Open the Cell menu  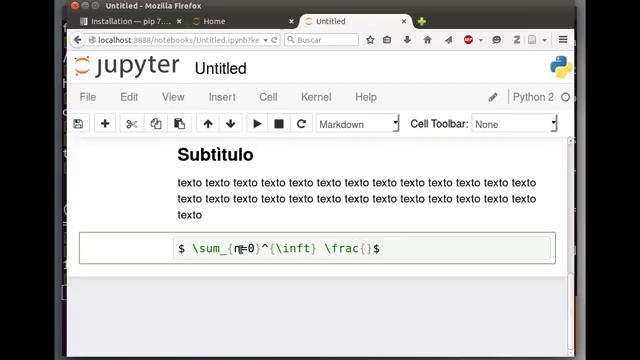click(x=268, y=97)
